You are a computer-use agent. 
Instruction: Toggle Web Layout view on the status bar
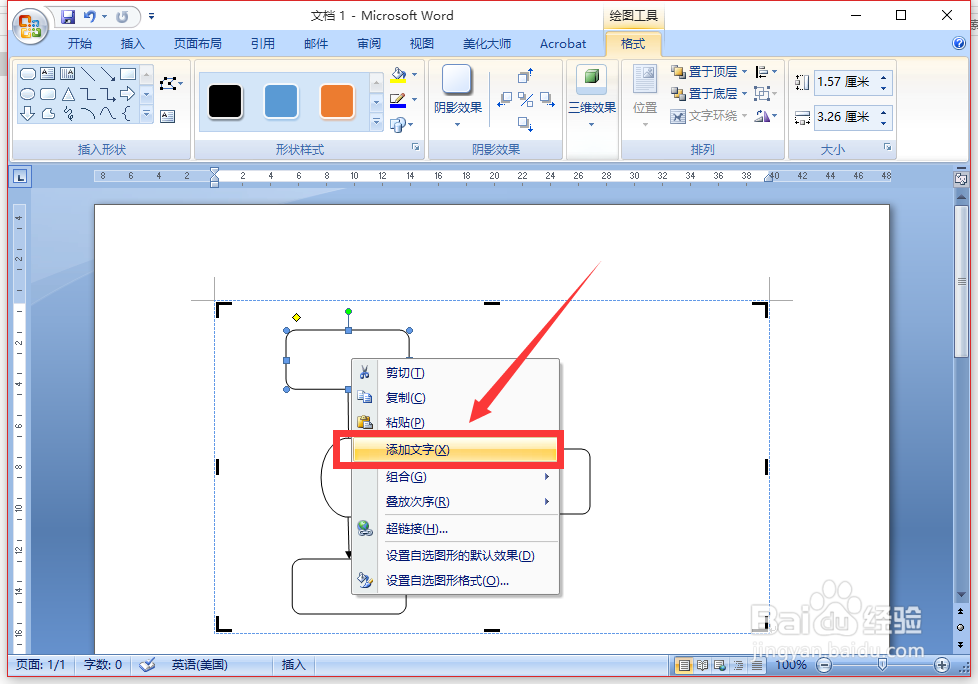coord(717,665)
